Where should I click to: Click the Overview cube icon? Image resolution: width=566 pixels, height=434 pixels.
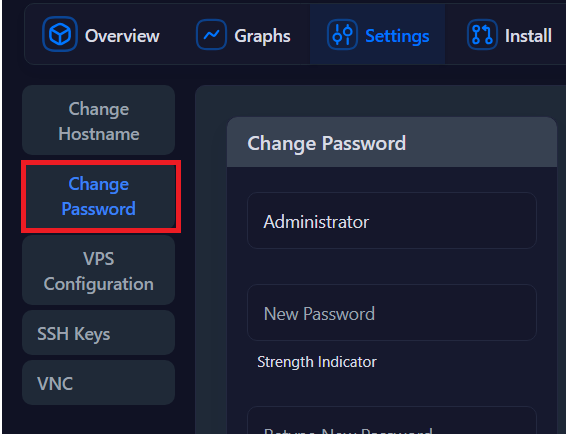(60, 34)
